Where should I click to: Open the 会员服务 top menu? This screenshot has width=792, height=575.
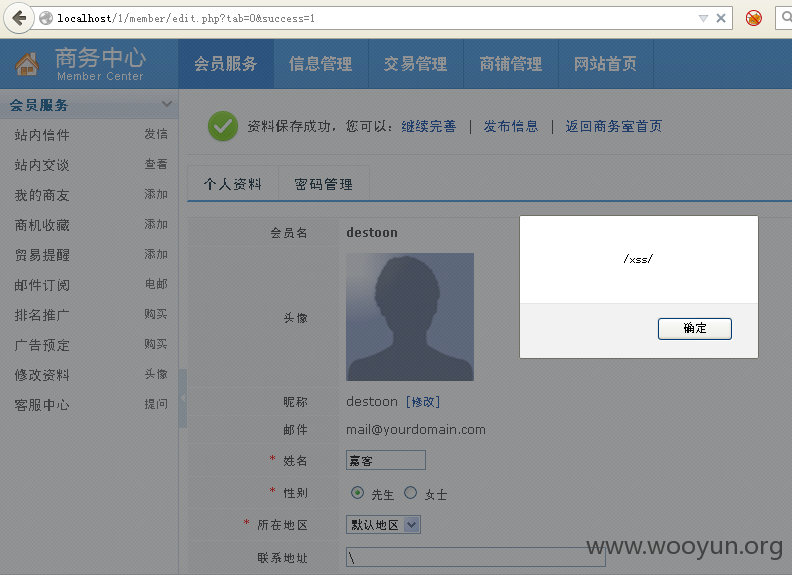tap(226, 64)
